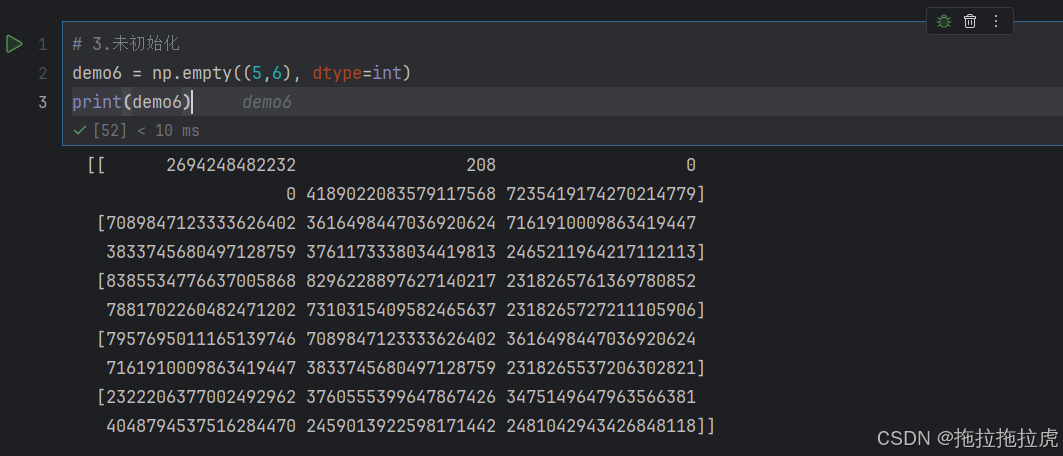The height and width of the screenshot is (456, 1063).
Task: Click the output value 7310315409582465637
Action: pyautogui.click(x=401, y=310)
